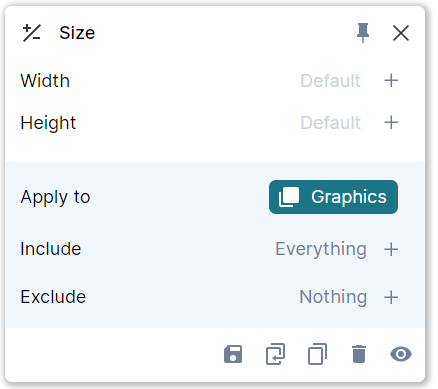
Task: Delete this rule with trash icon
Action: tap(359, 354)
